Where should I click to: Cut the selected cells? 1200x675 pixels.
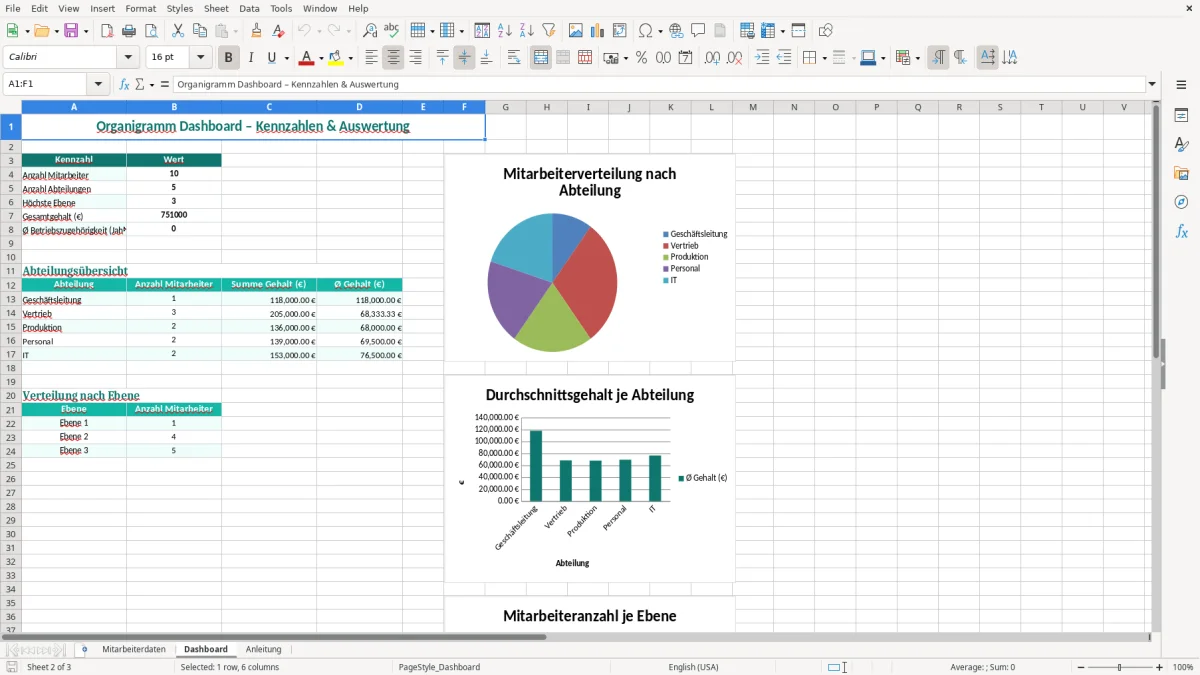178,31
